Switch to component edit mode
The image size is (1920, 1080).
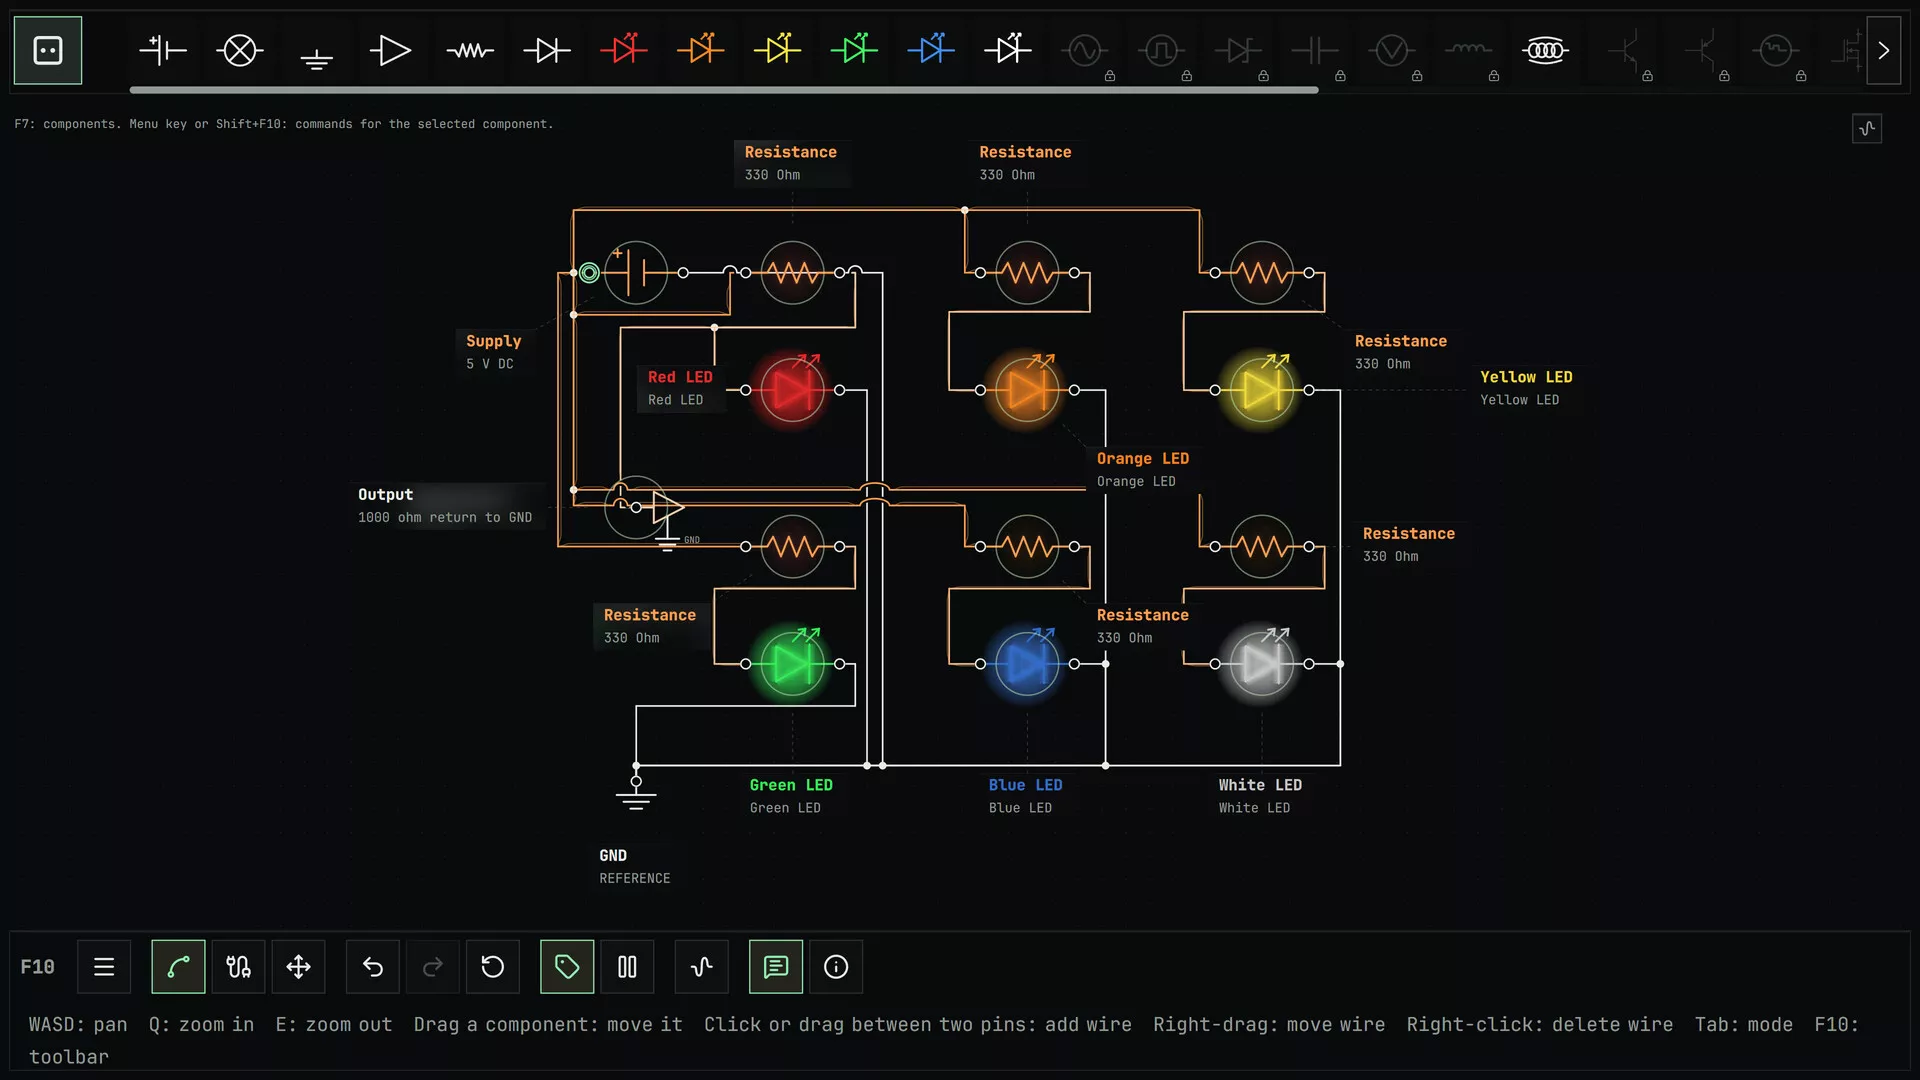pyautogui.click(x=238, y=967)
